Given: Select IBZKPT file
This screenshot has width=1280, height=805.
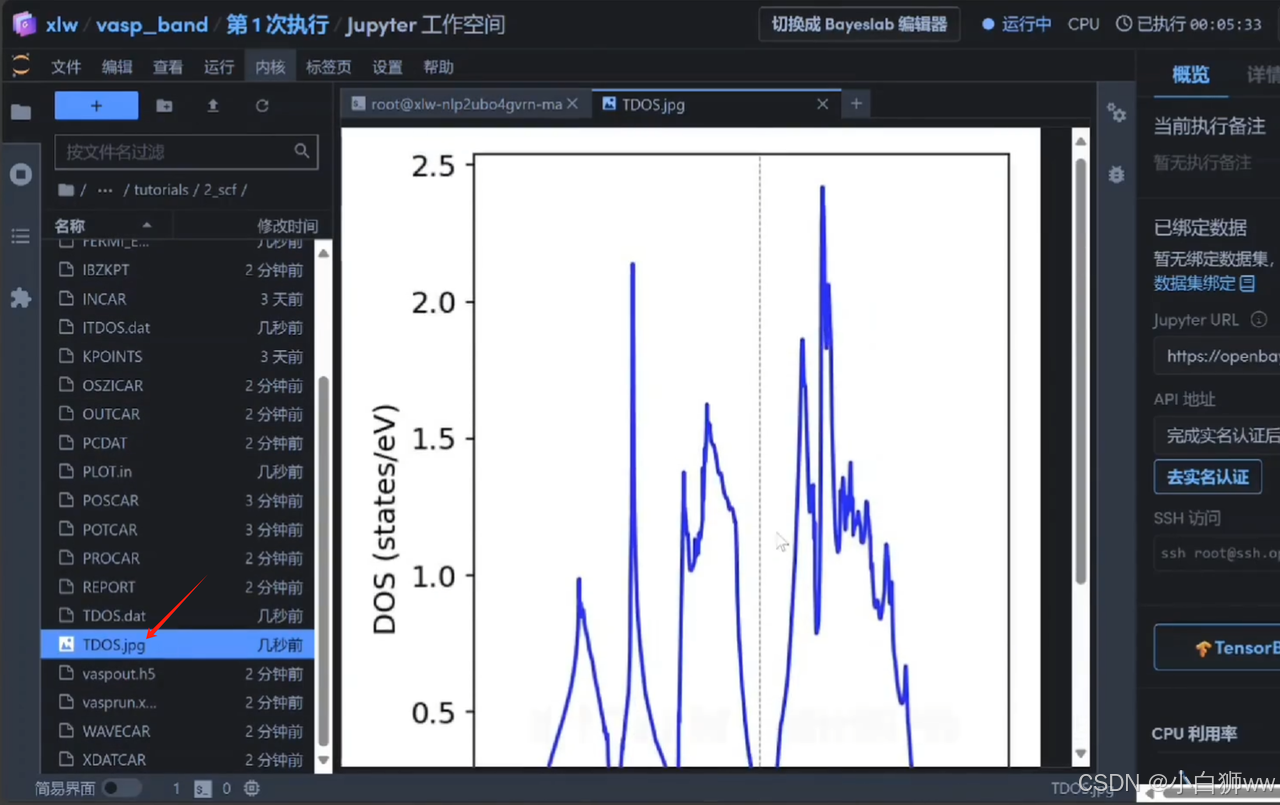Looking at the screenshot, I should tap(178, 270).
